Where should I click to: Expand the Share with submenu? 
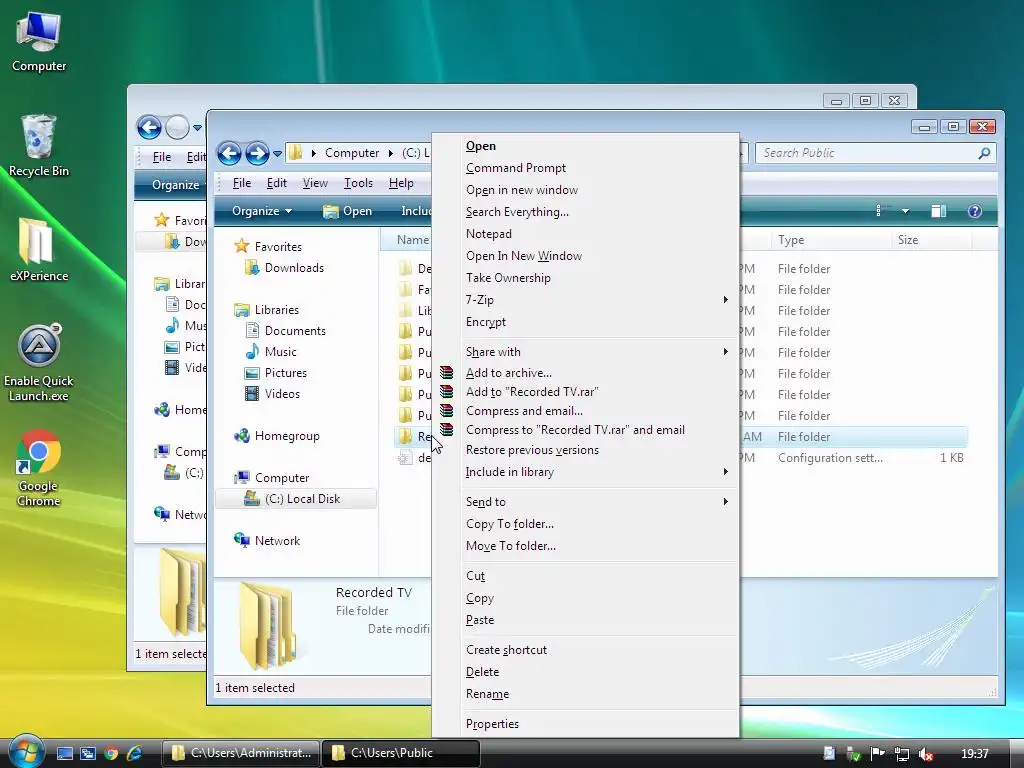[x=725, y=352]
